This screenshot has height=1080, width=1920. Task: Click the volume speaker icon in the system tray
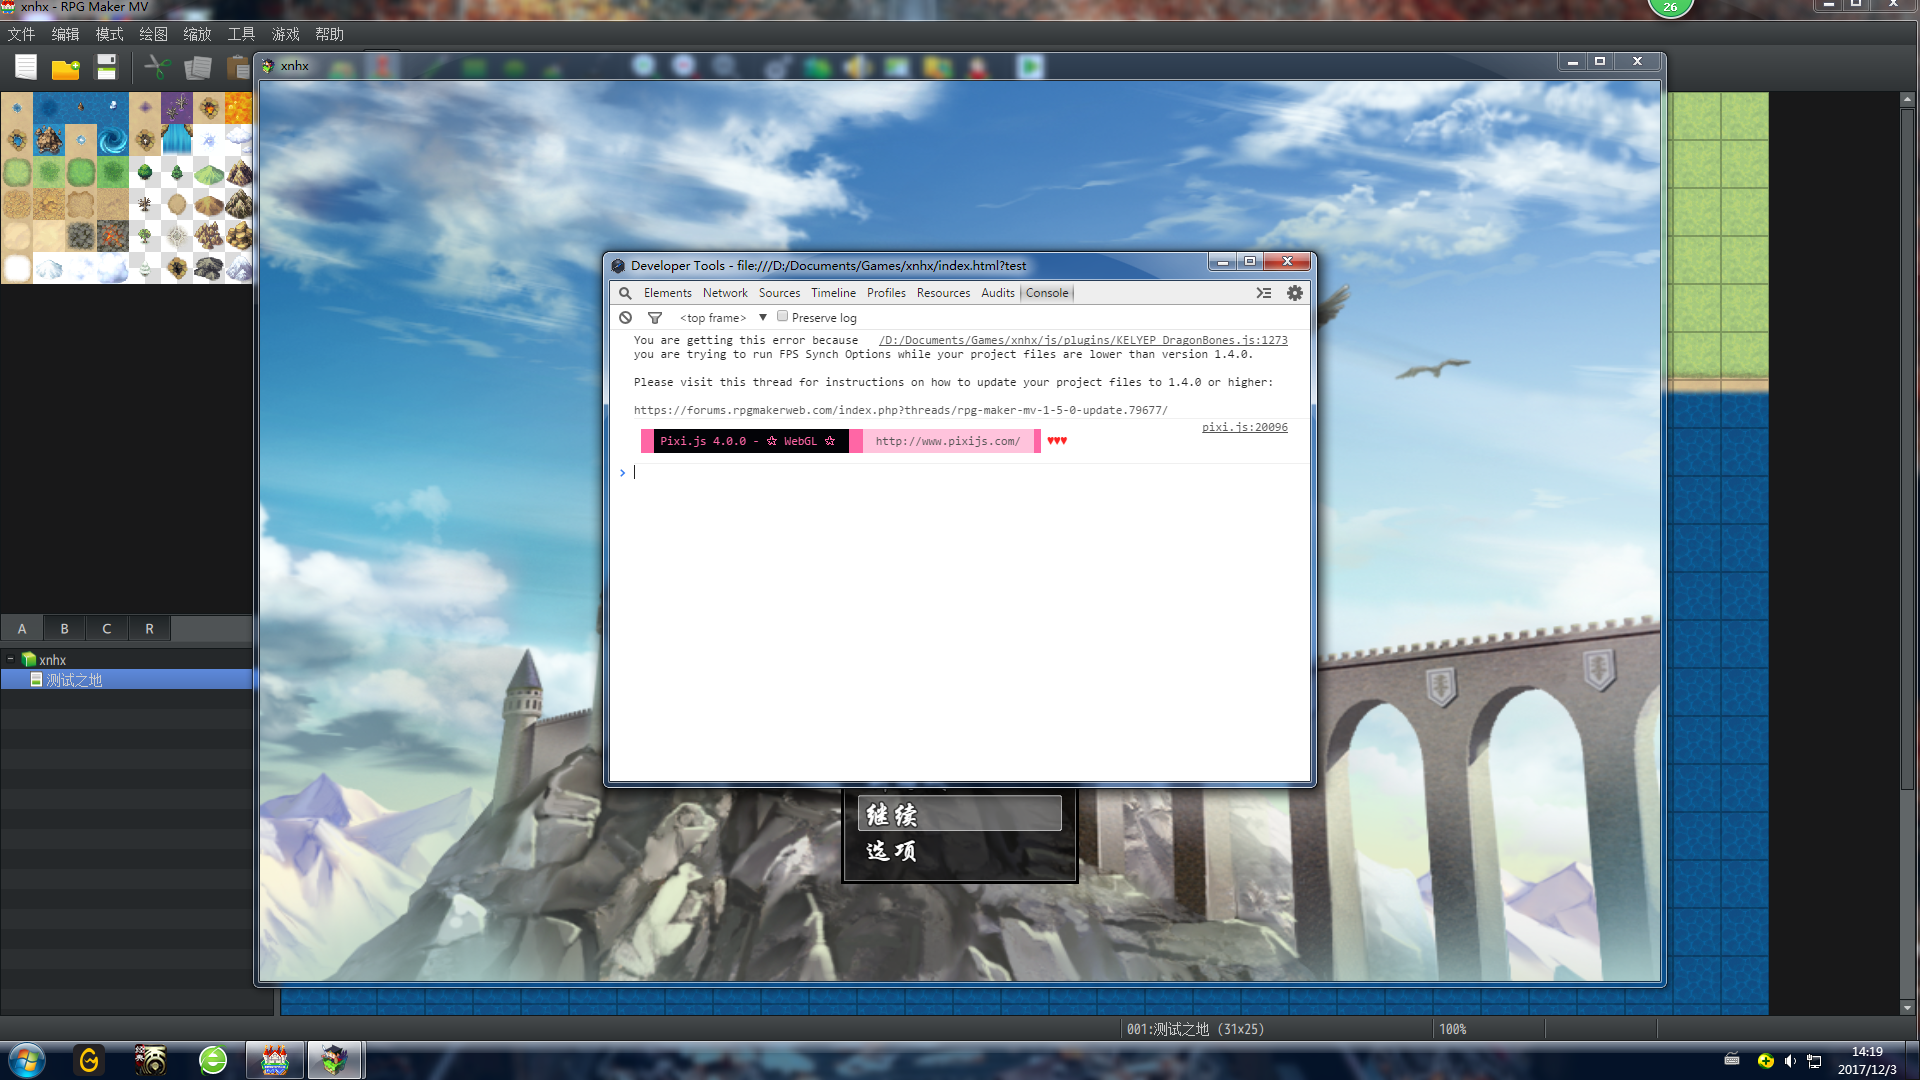tap(1790, 1061)
